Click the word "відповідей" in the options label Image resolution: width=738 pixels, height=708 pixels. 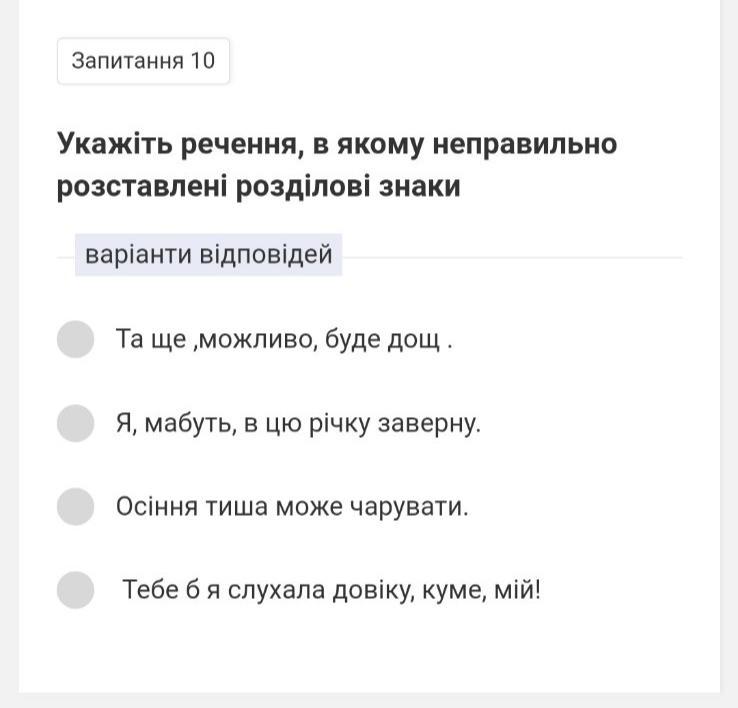tap(266, 255)
